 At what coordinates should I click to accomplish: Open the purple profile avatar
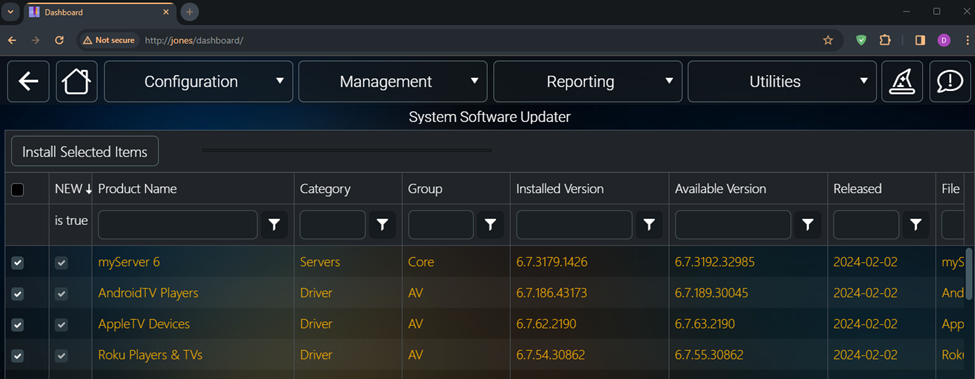coord(944,40)
